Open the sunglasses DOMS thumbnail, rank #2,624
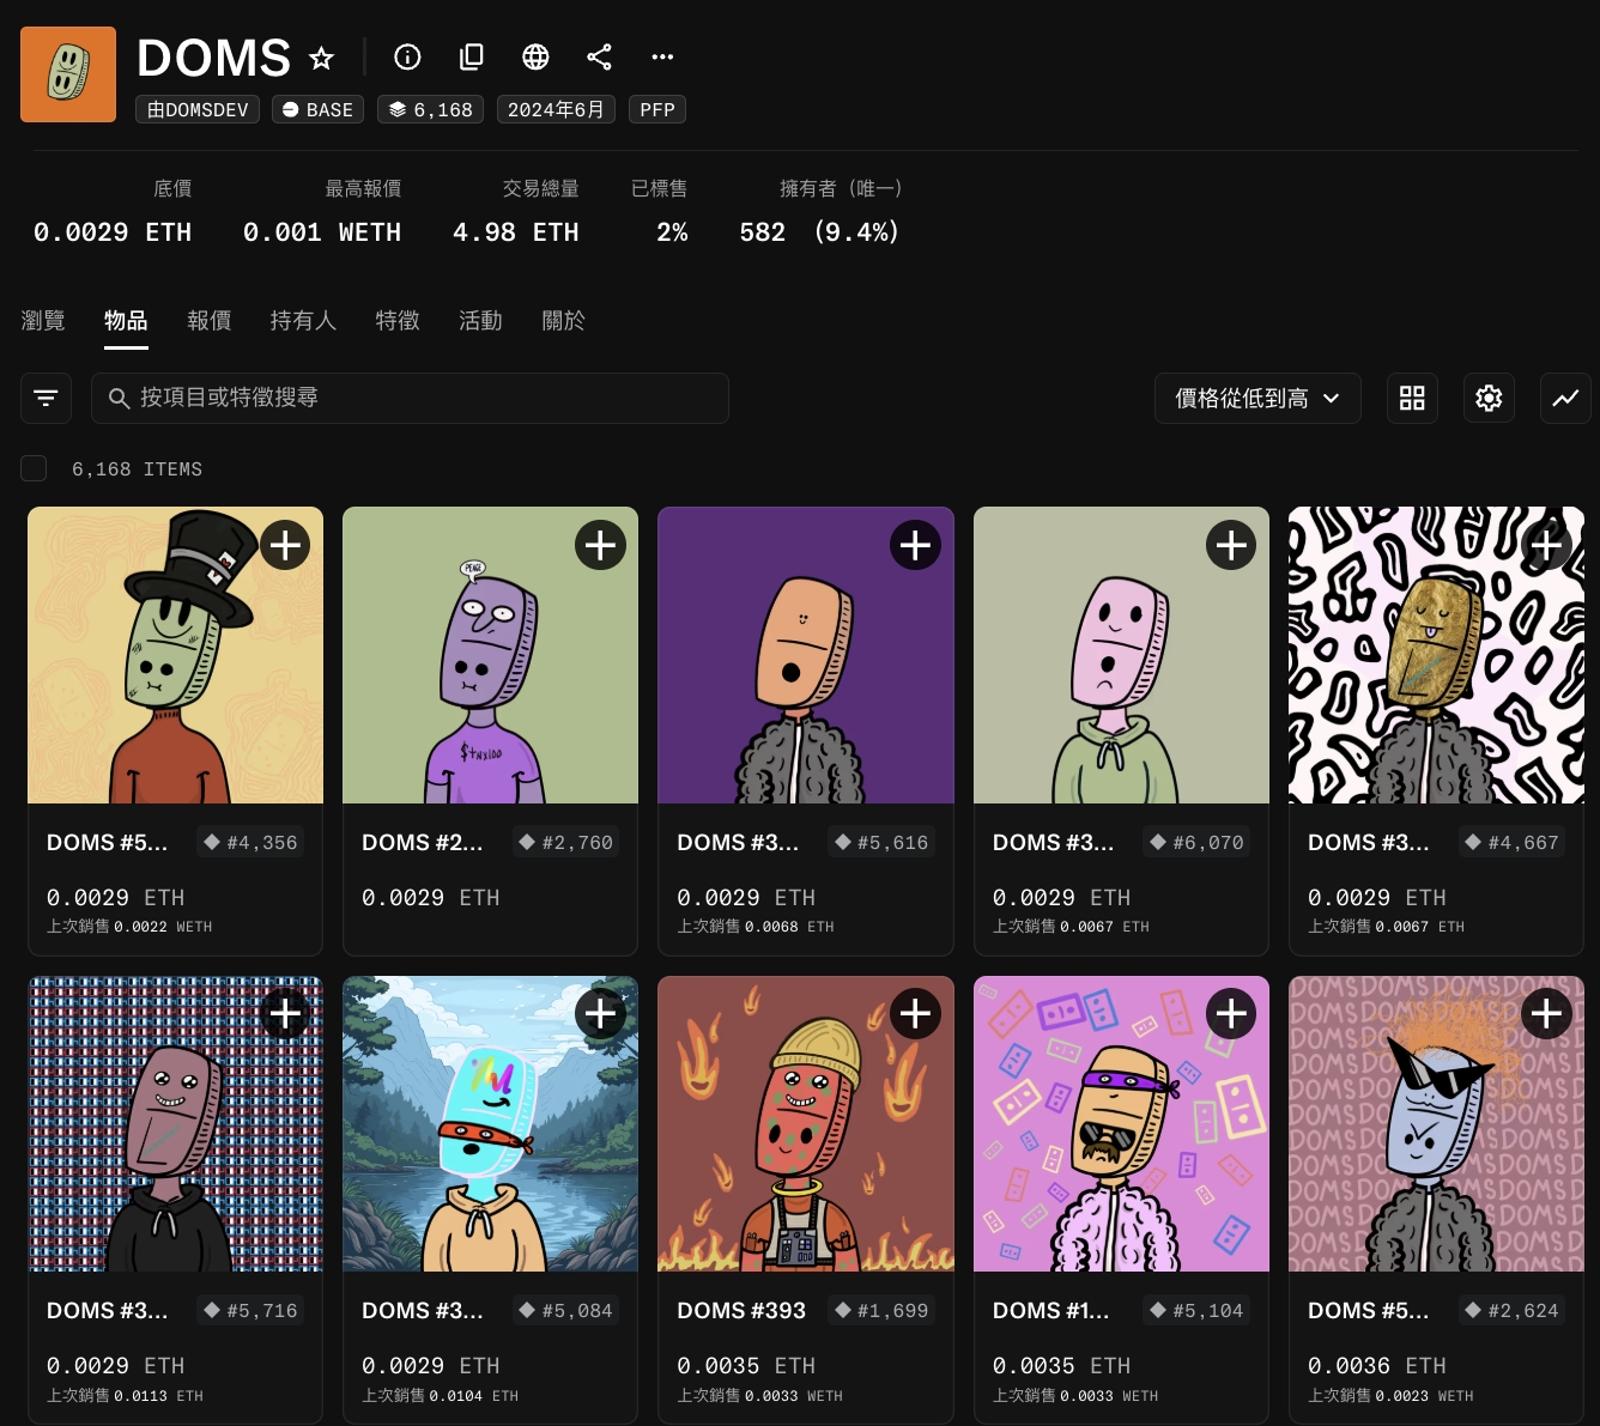The width and height of the screenshot is (1600, 1426). coord(1436,1124)
